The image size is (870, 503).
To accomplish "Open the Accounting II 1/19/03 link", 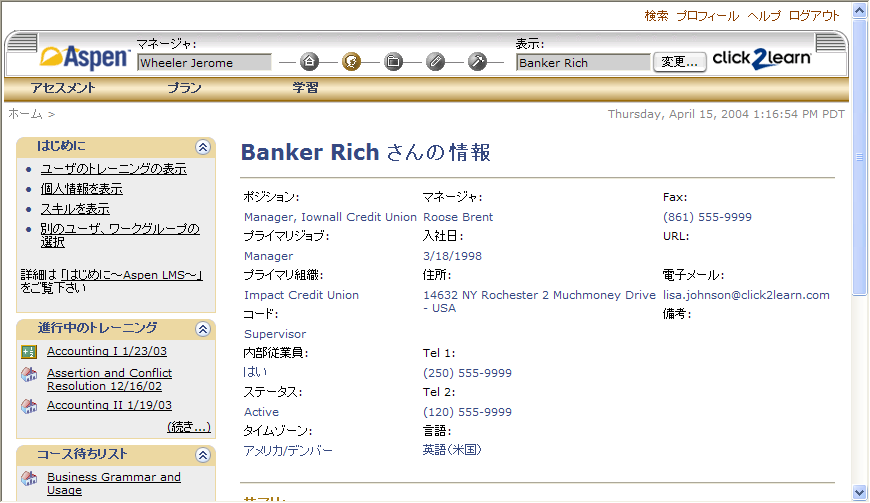I will click(109, 405).
